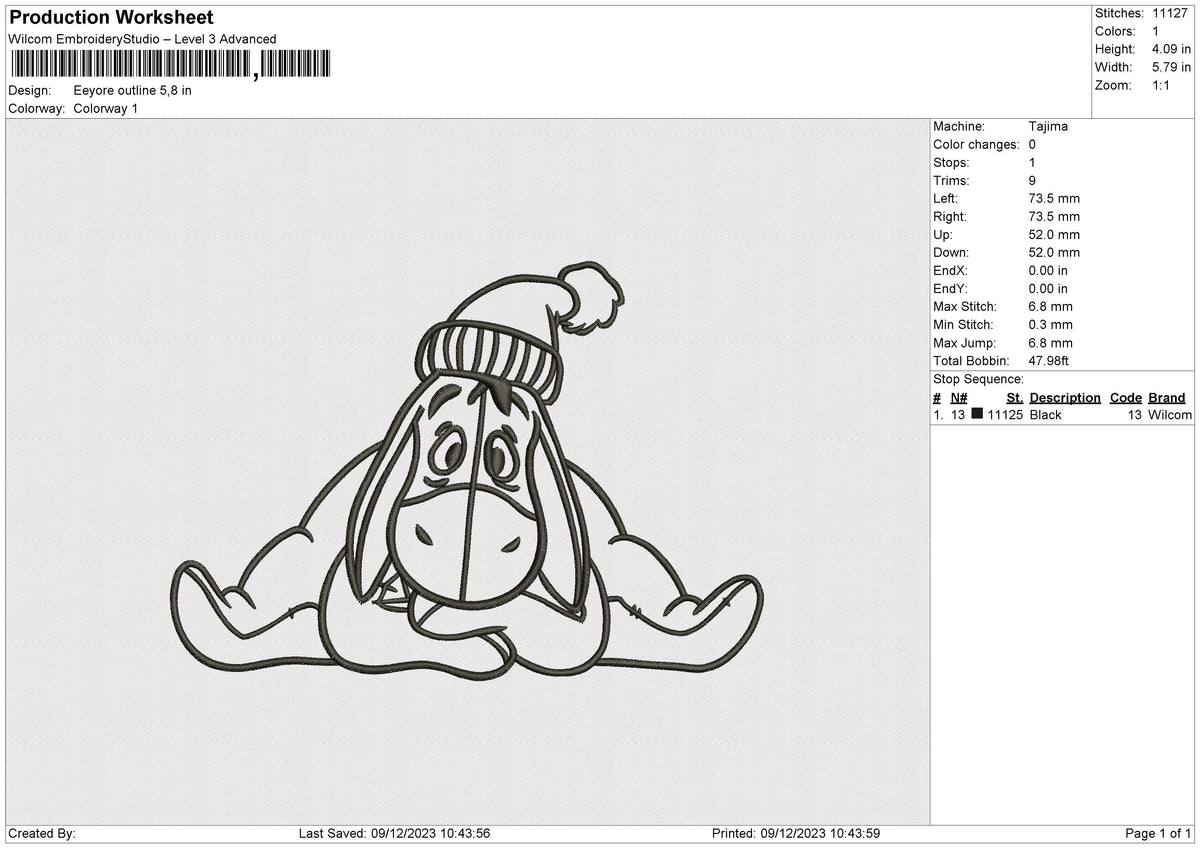Click the 'Eeyore outline 5,8 in' design name
The image size is (1200, 848).
(133, 90)
